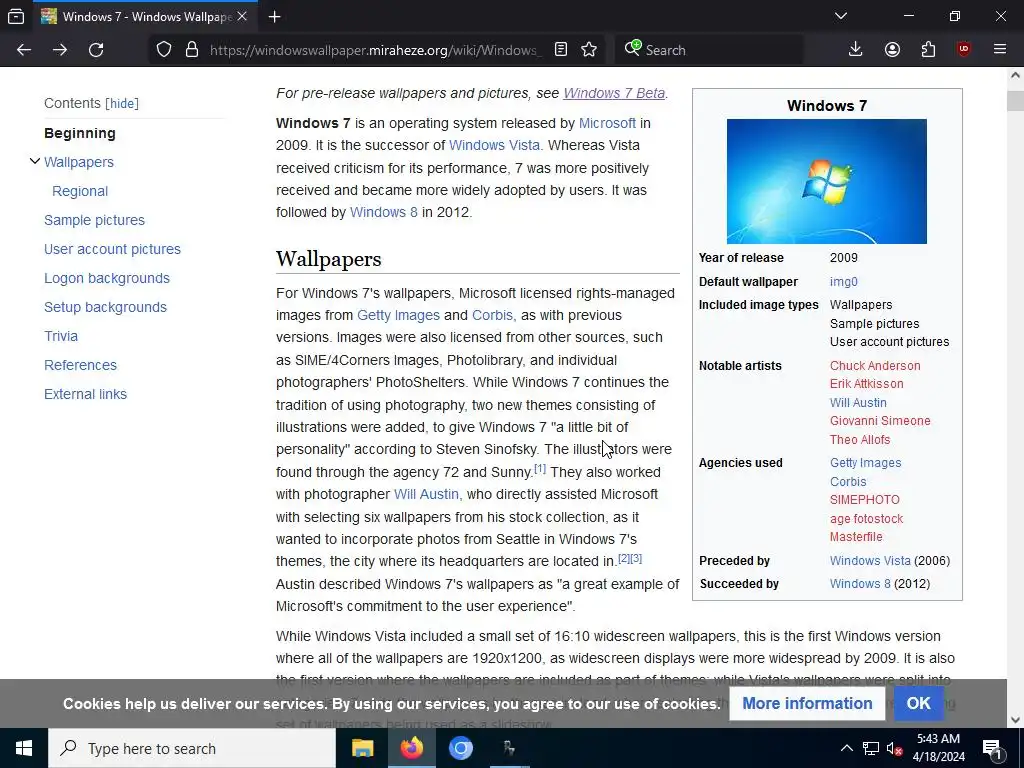Select the Windows 7 - Windows Wallpaper tab

145,17
